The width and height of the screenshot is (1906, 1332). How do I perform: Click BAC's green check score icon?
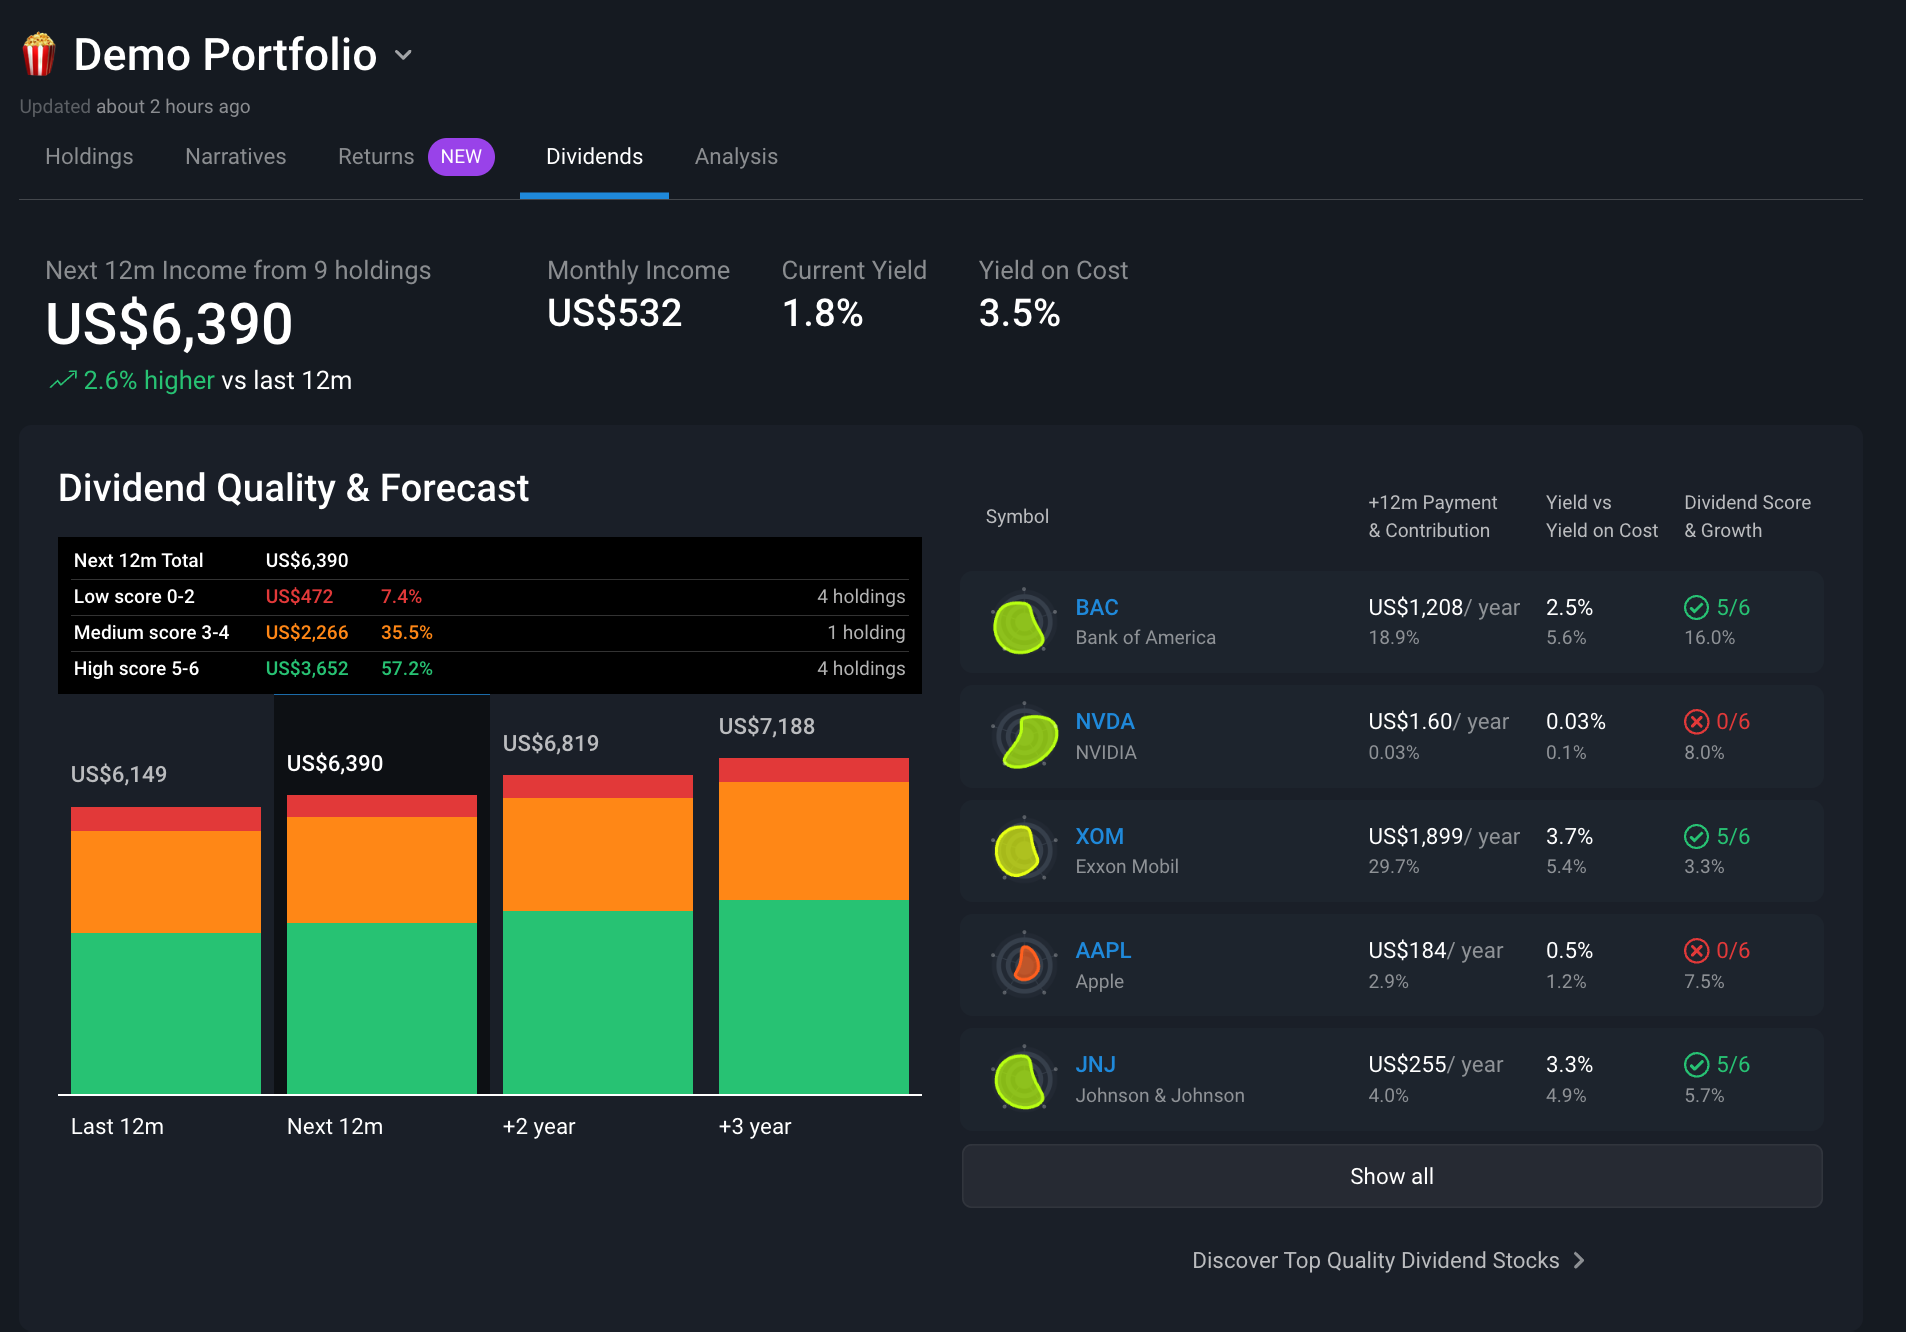click(x=1696, y=607)
